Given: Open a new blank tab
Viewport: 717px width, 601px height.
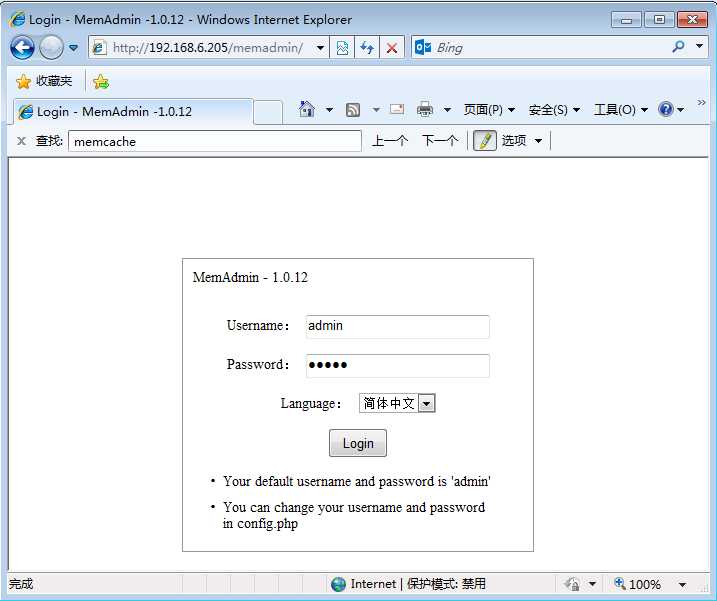Looking at the screenshot, I should tap(268, 112).
